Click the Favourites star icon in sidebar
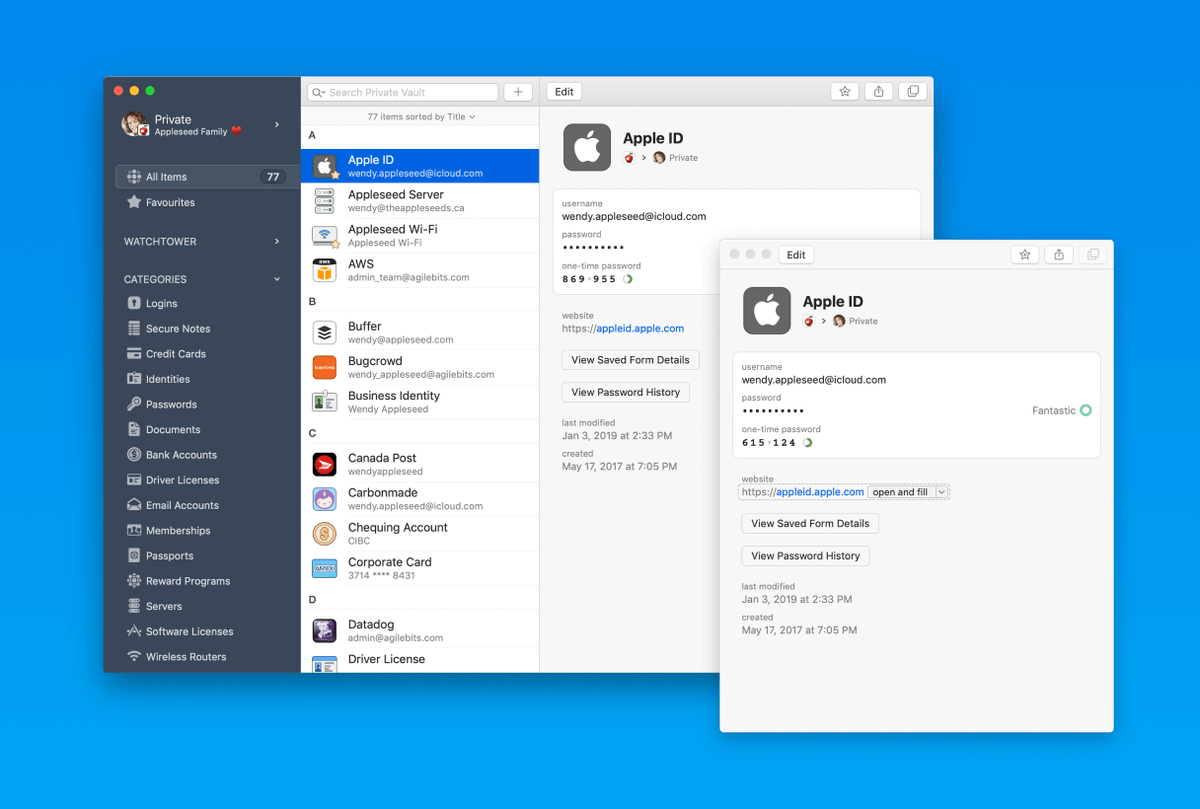 [x=134, y=202]
